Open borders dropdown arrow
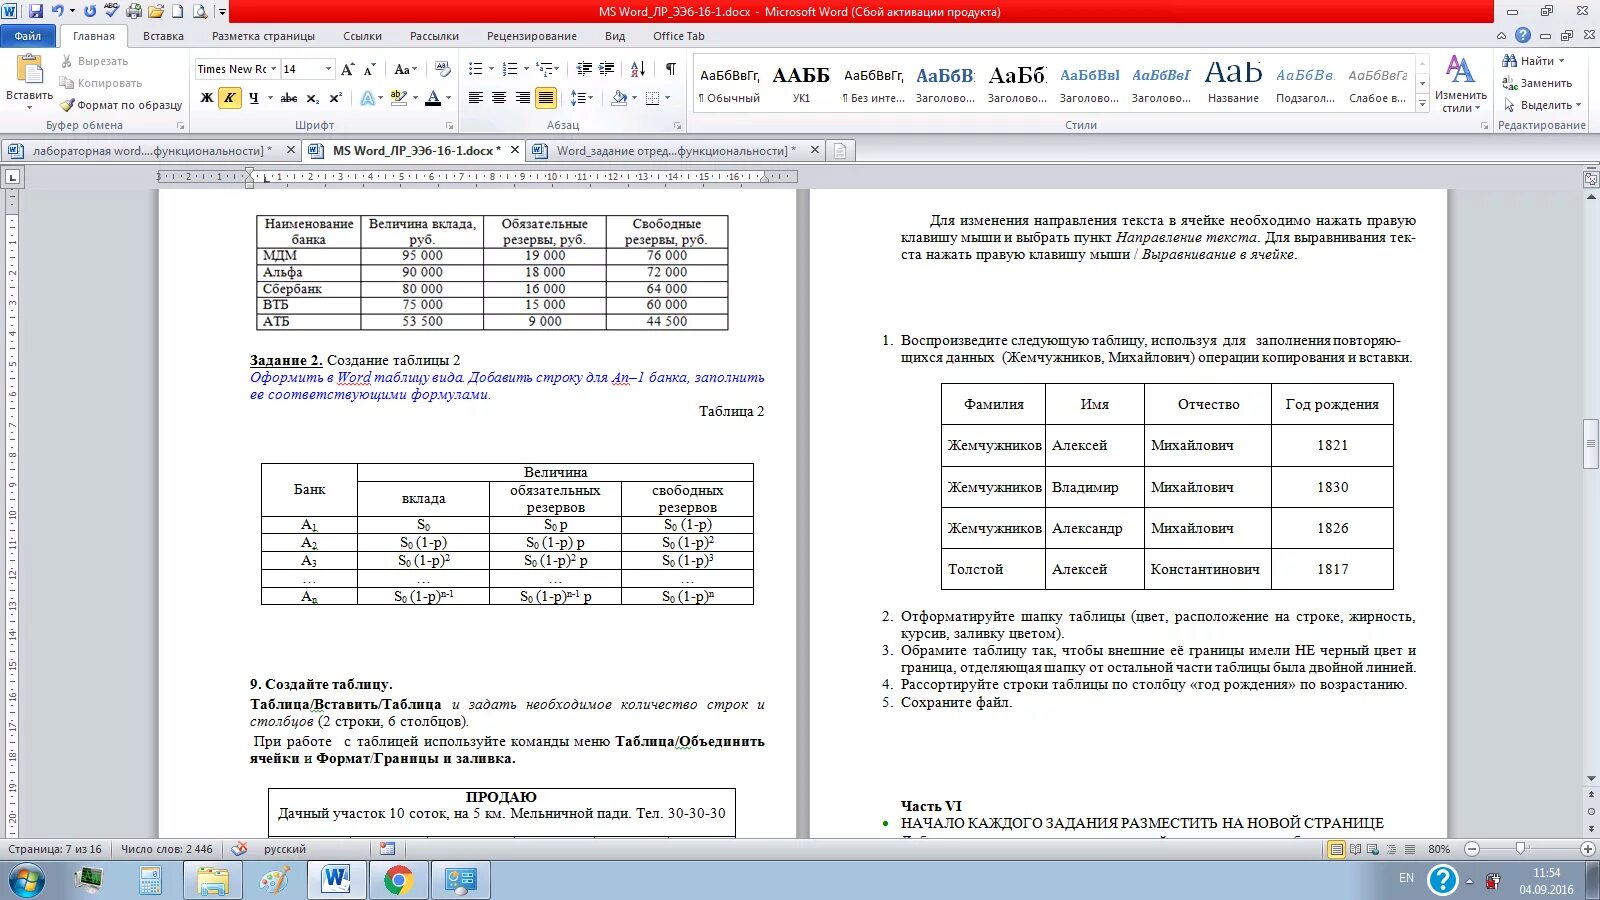1600x900 pixels. coord(667,98)
